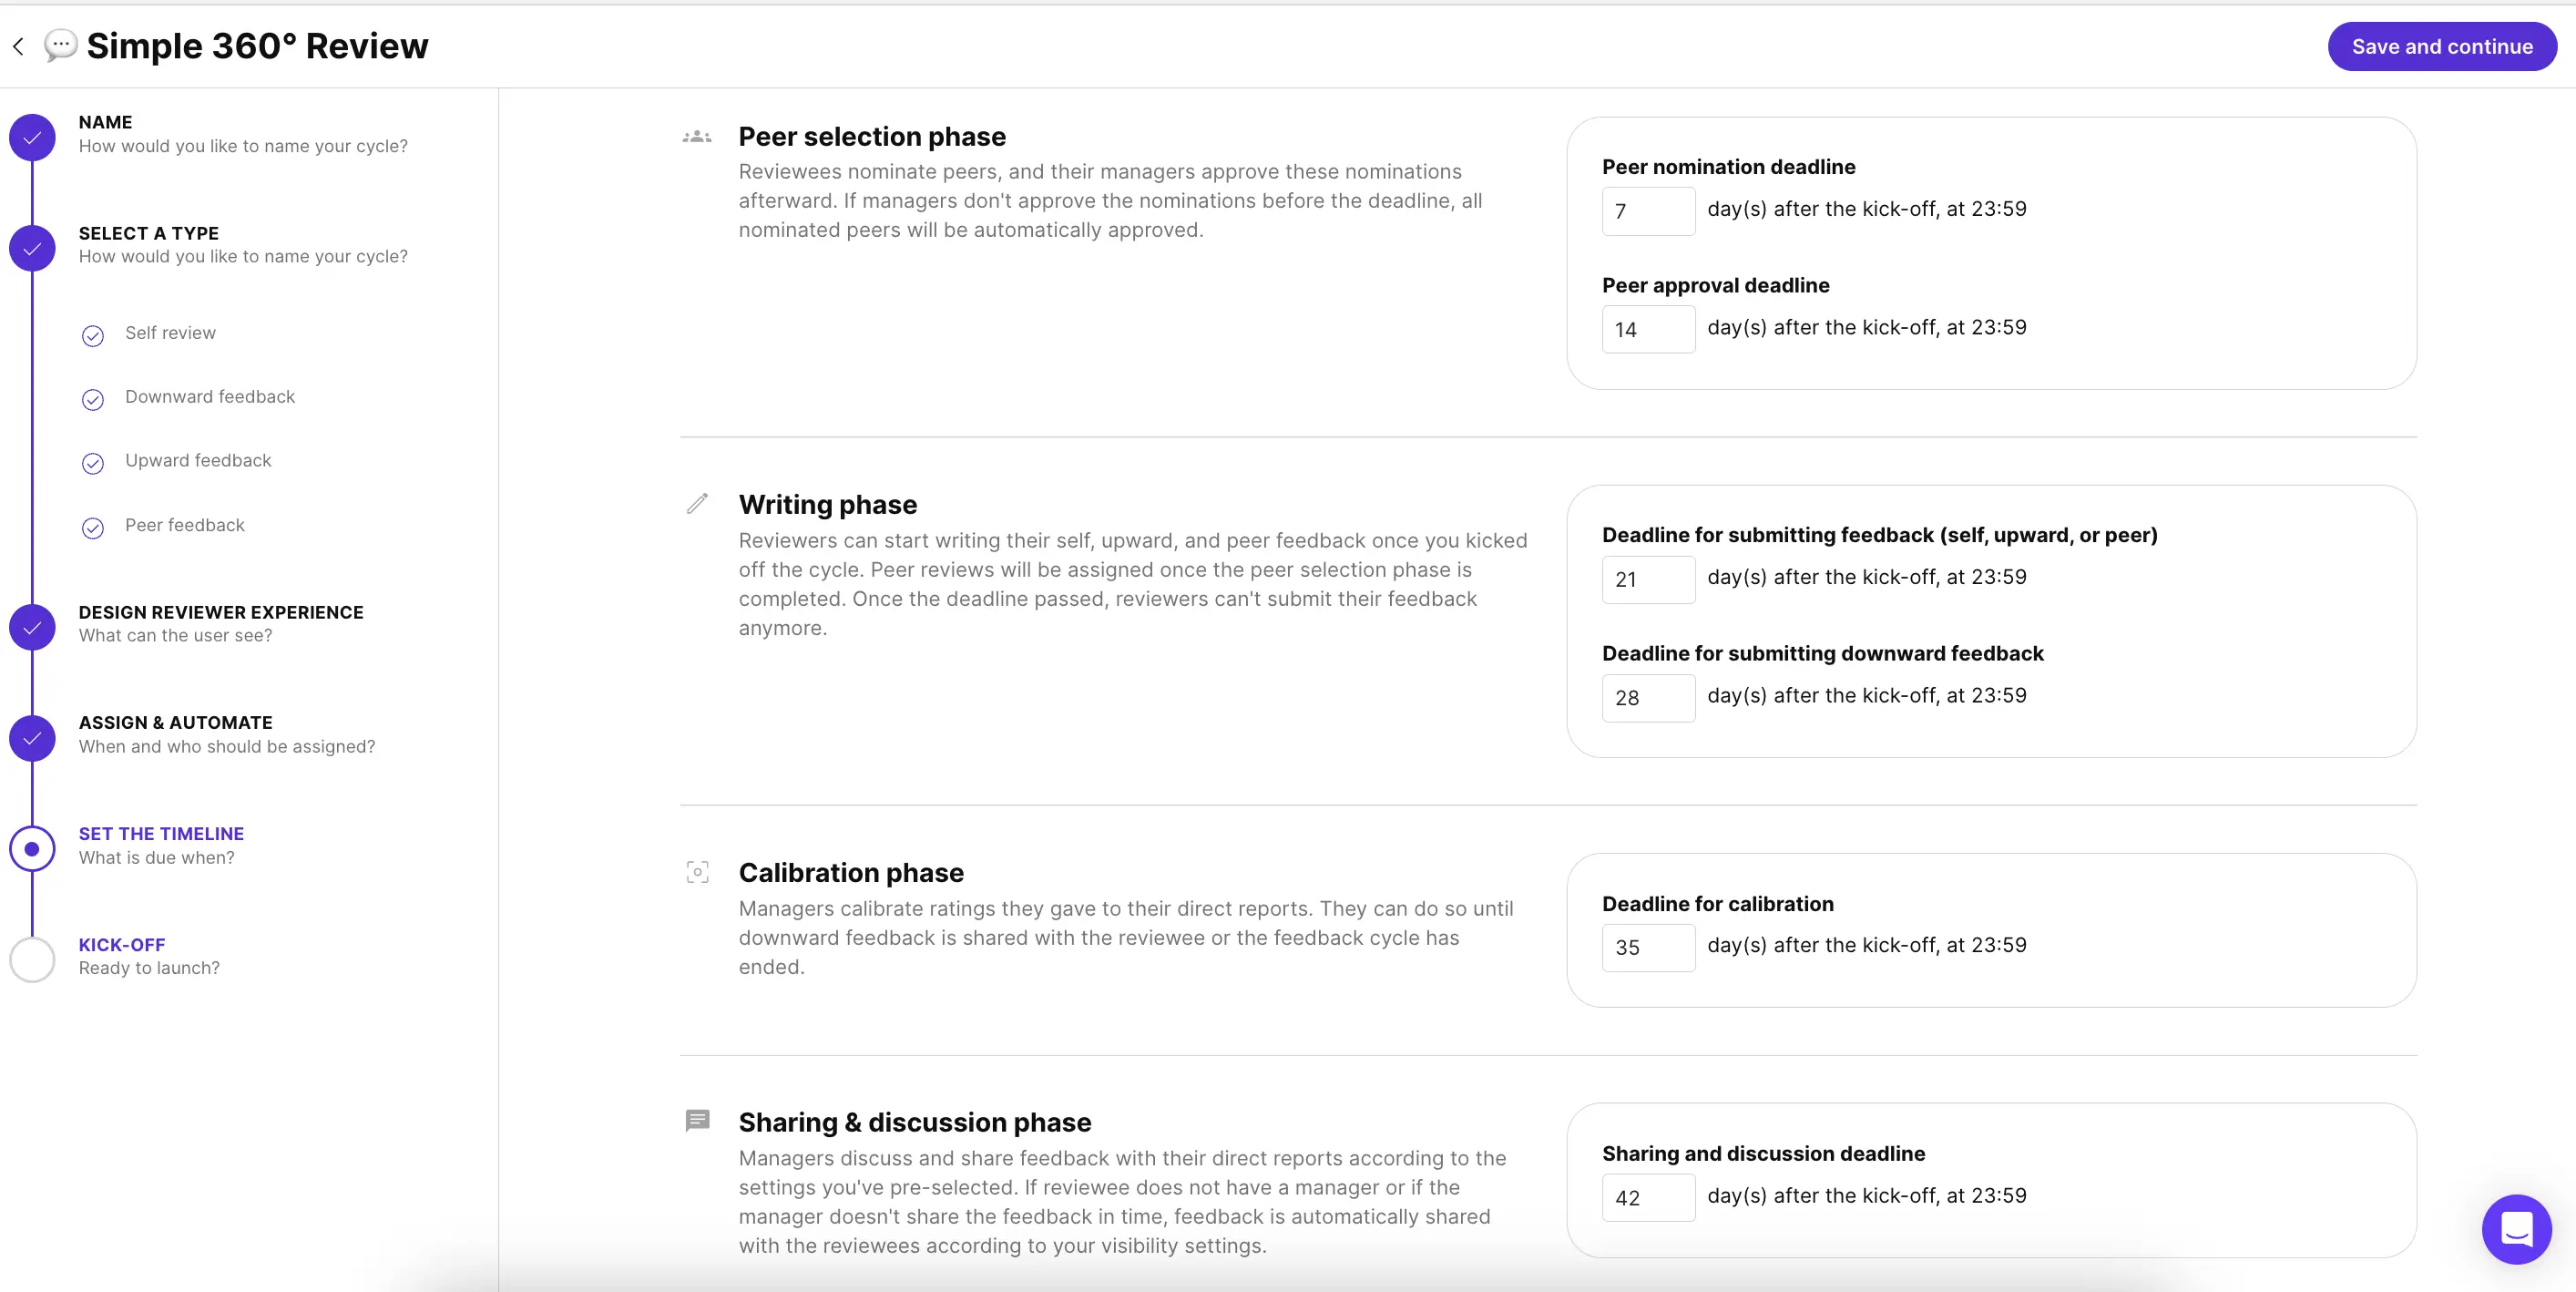Toggle the Downward feedback check circle
The height and width of the screenshot is (1292, 2576).
tap(93, 400)
